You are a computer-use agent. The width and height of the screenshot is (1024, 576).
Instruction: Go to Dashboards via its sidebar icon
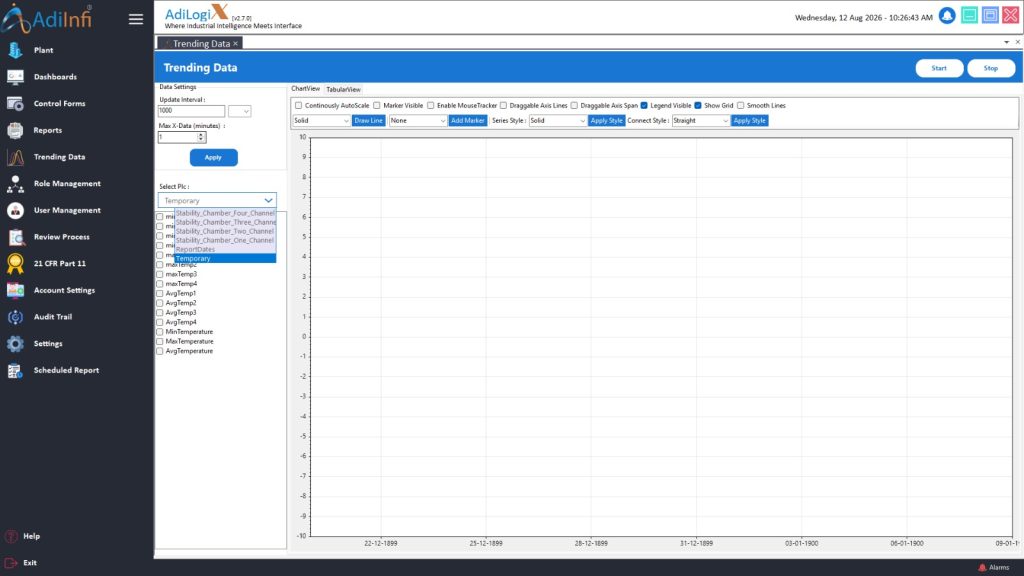pyautogui.click(x=15, y=77)
